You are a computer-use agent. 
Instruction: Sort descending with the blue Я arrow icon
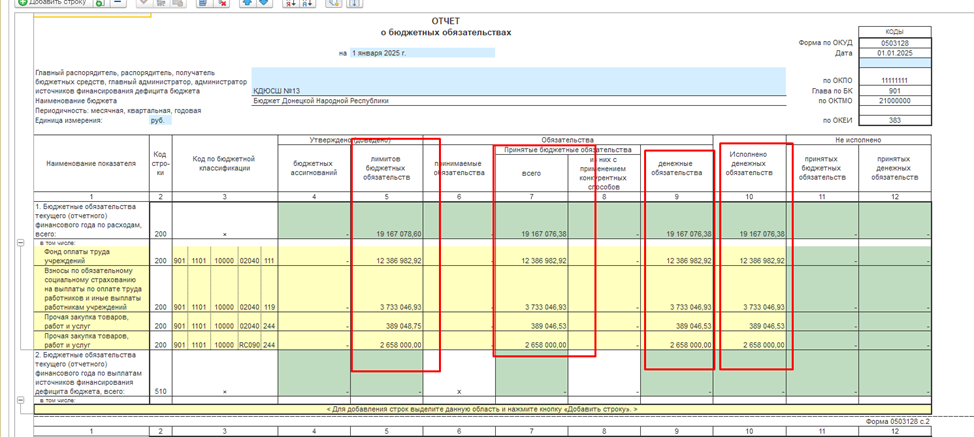coord(307,2)
